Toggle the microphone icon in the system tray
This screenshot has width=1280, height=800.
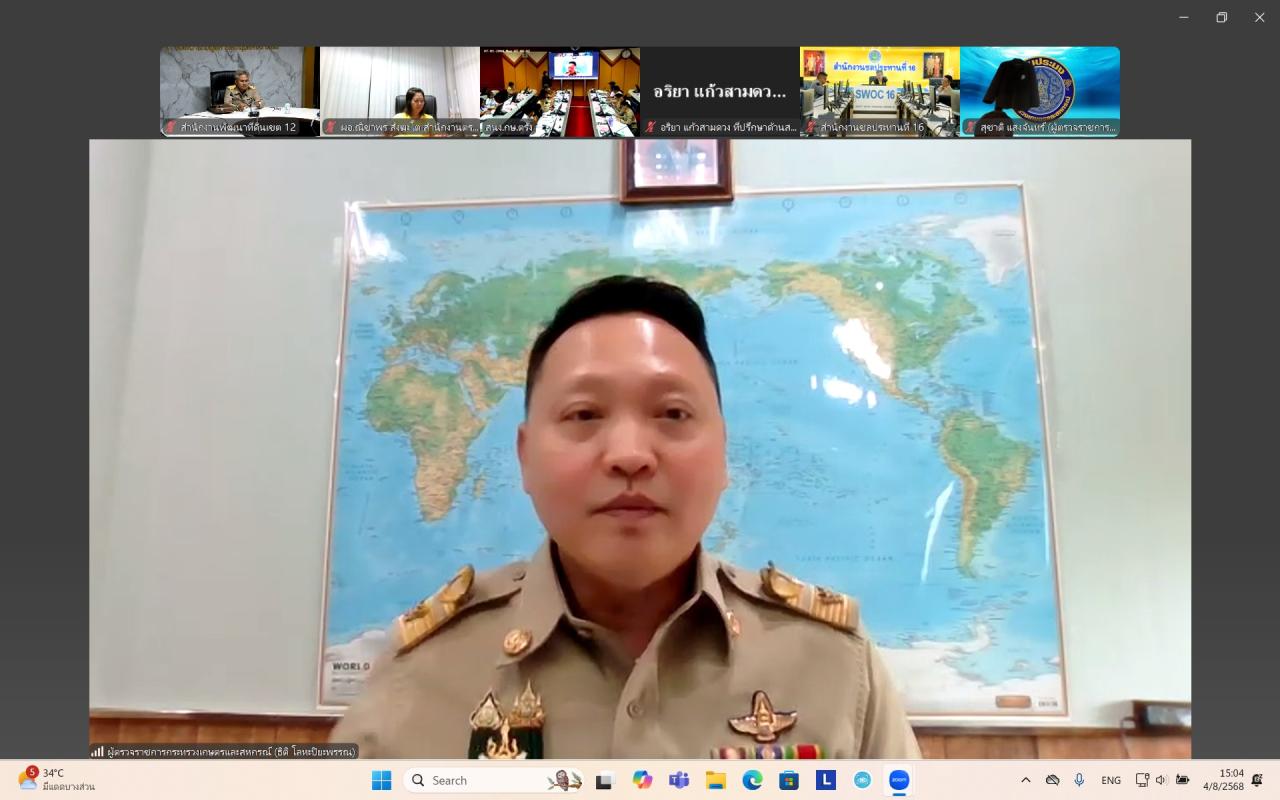[x=1079, y=780]
